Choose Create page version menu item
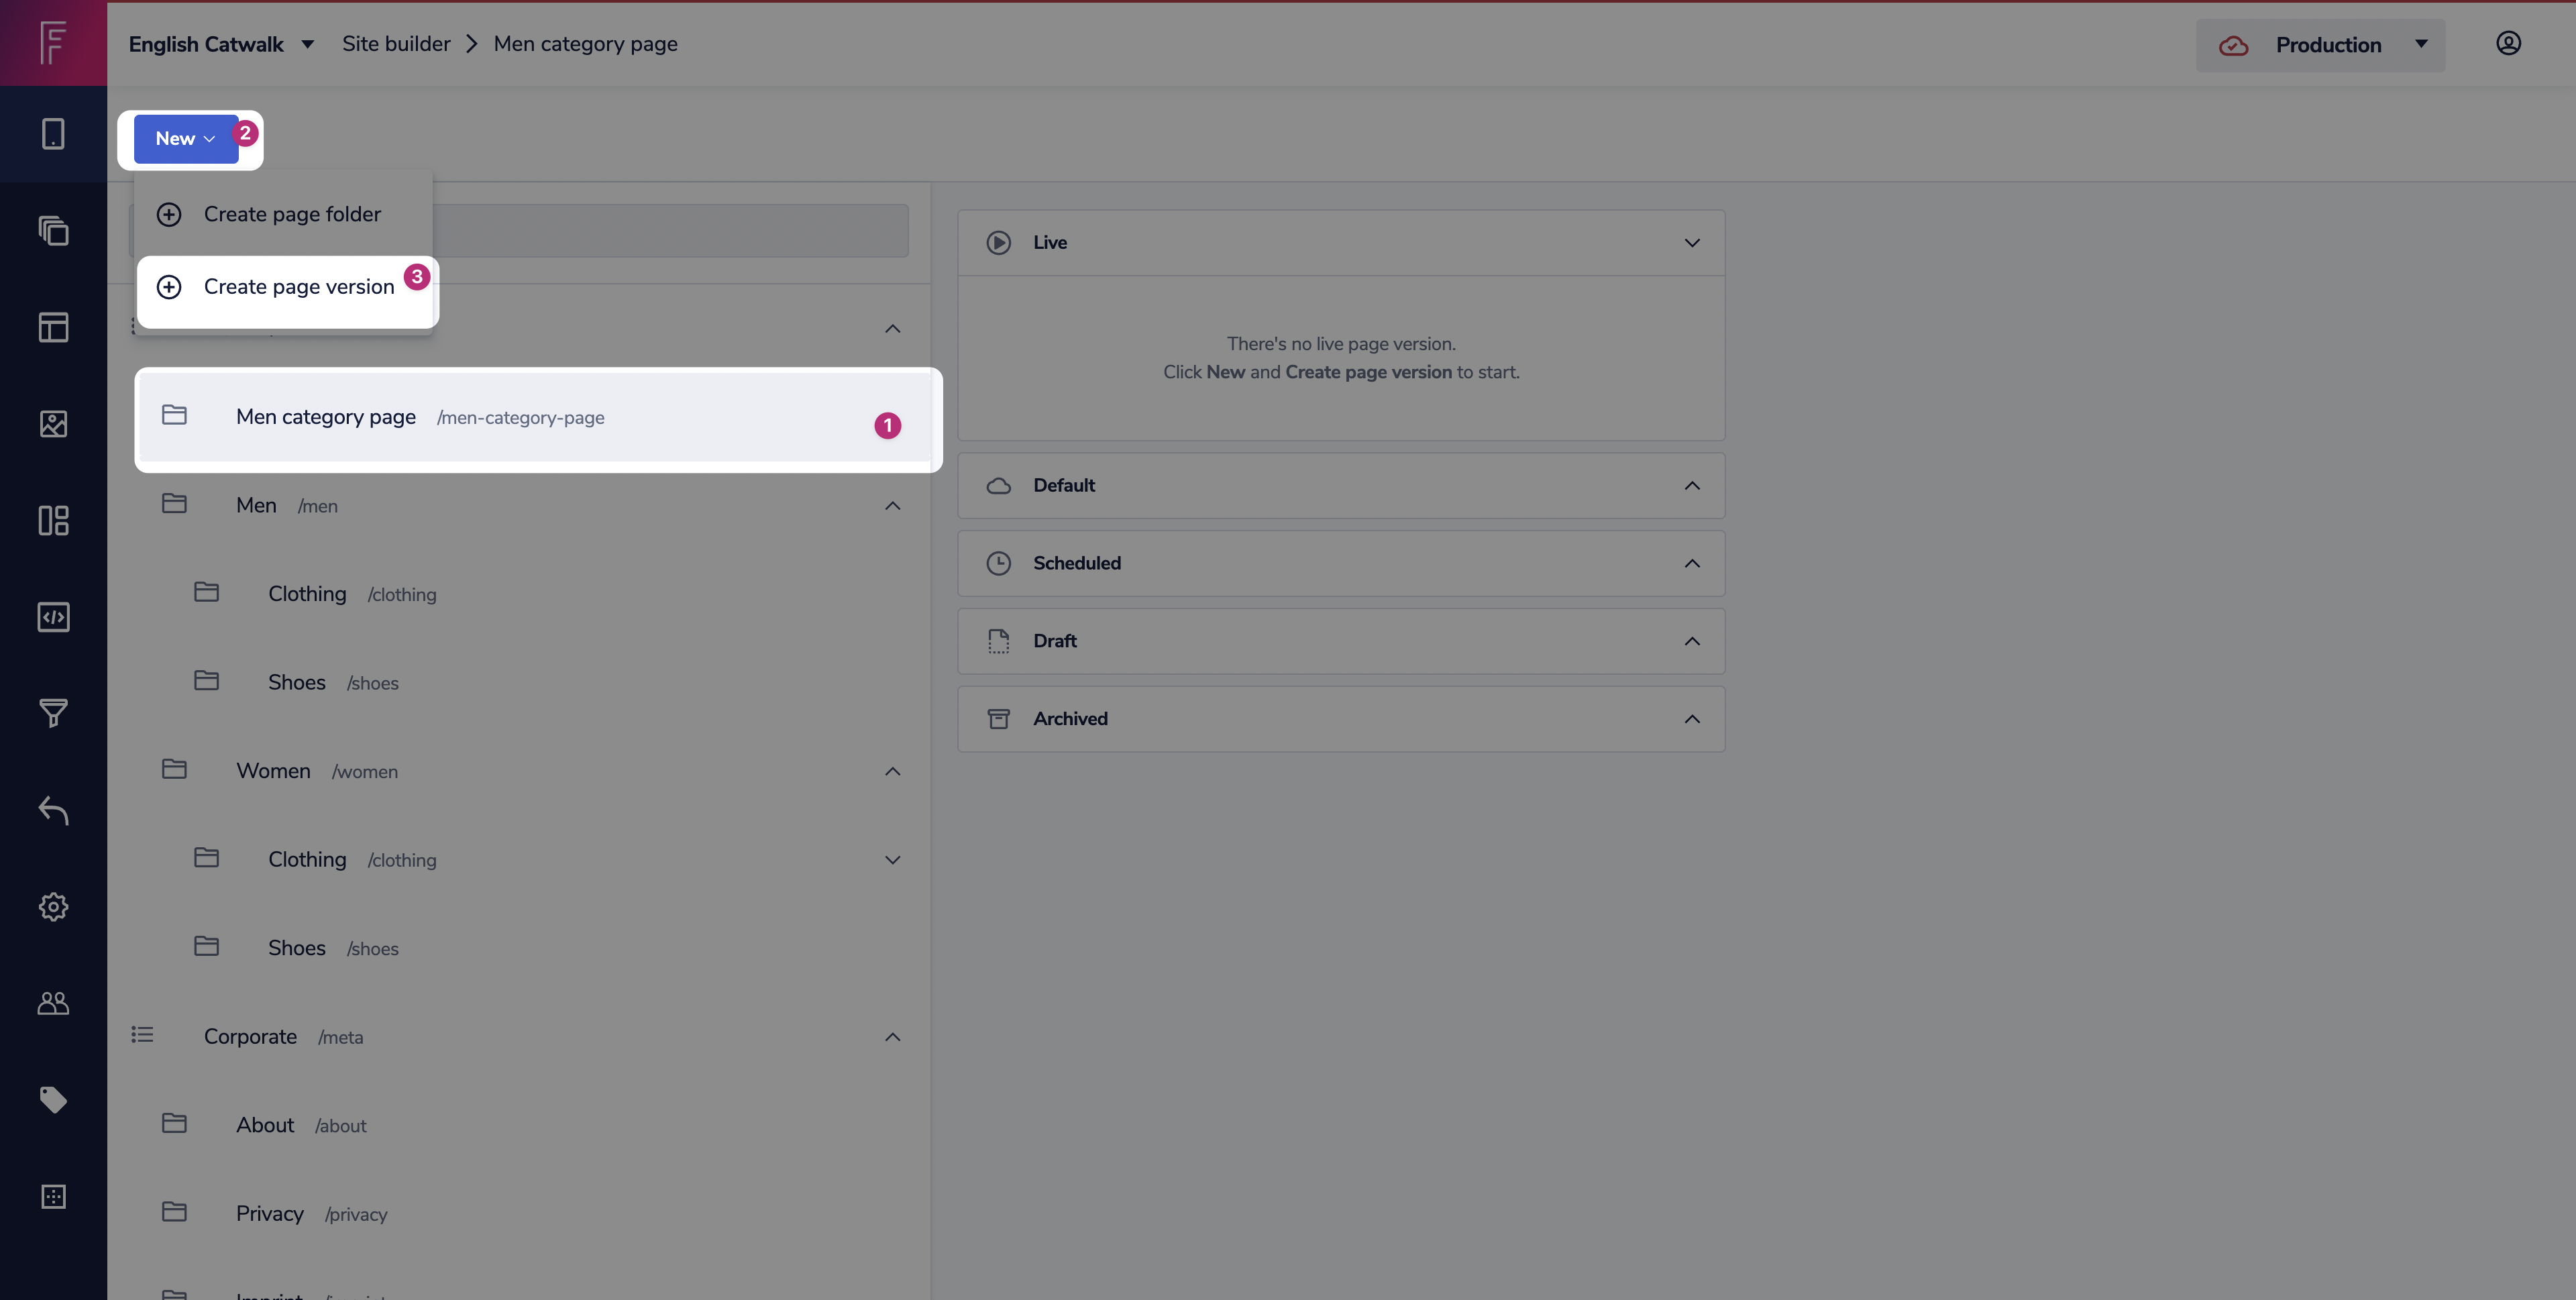The height and width of the screenshot is (1300, 2576). point(298,287)
